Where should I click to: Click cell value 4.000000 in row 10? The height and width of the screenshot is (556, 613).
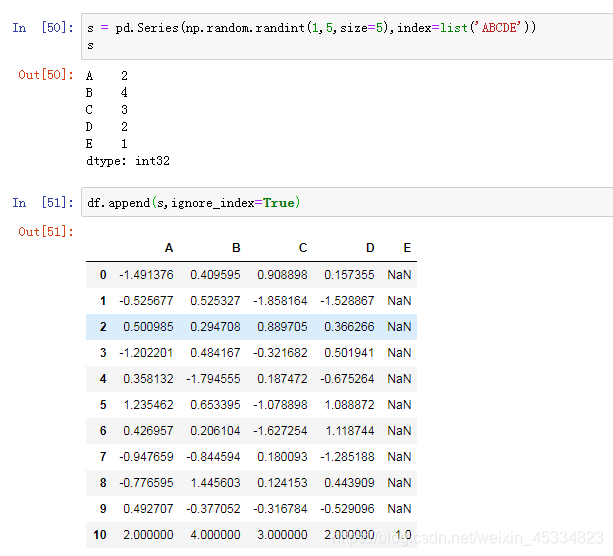(x=215, y=535)
